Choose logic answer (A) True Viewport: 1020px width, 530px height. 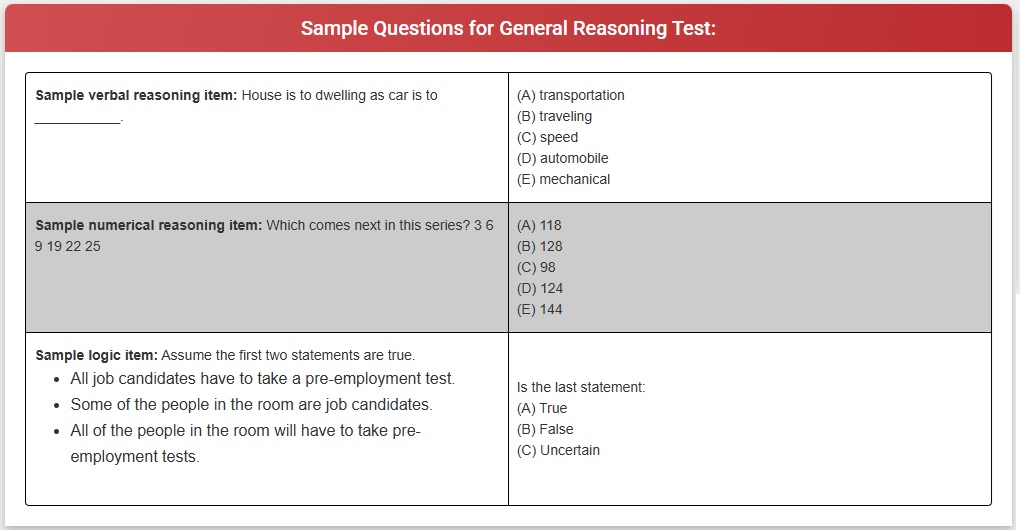[x=542, y=408]
